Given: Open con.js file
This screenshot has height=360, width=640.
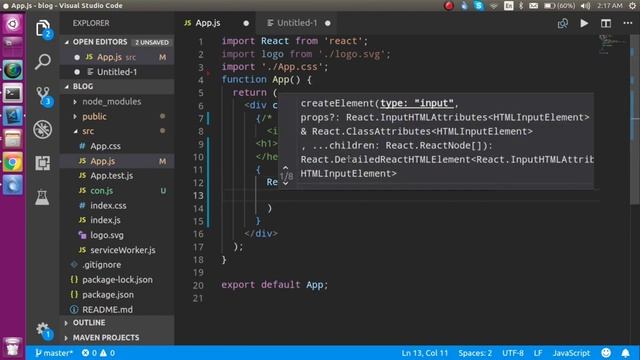Looking at the screenshot, I should pos(117,191).
